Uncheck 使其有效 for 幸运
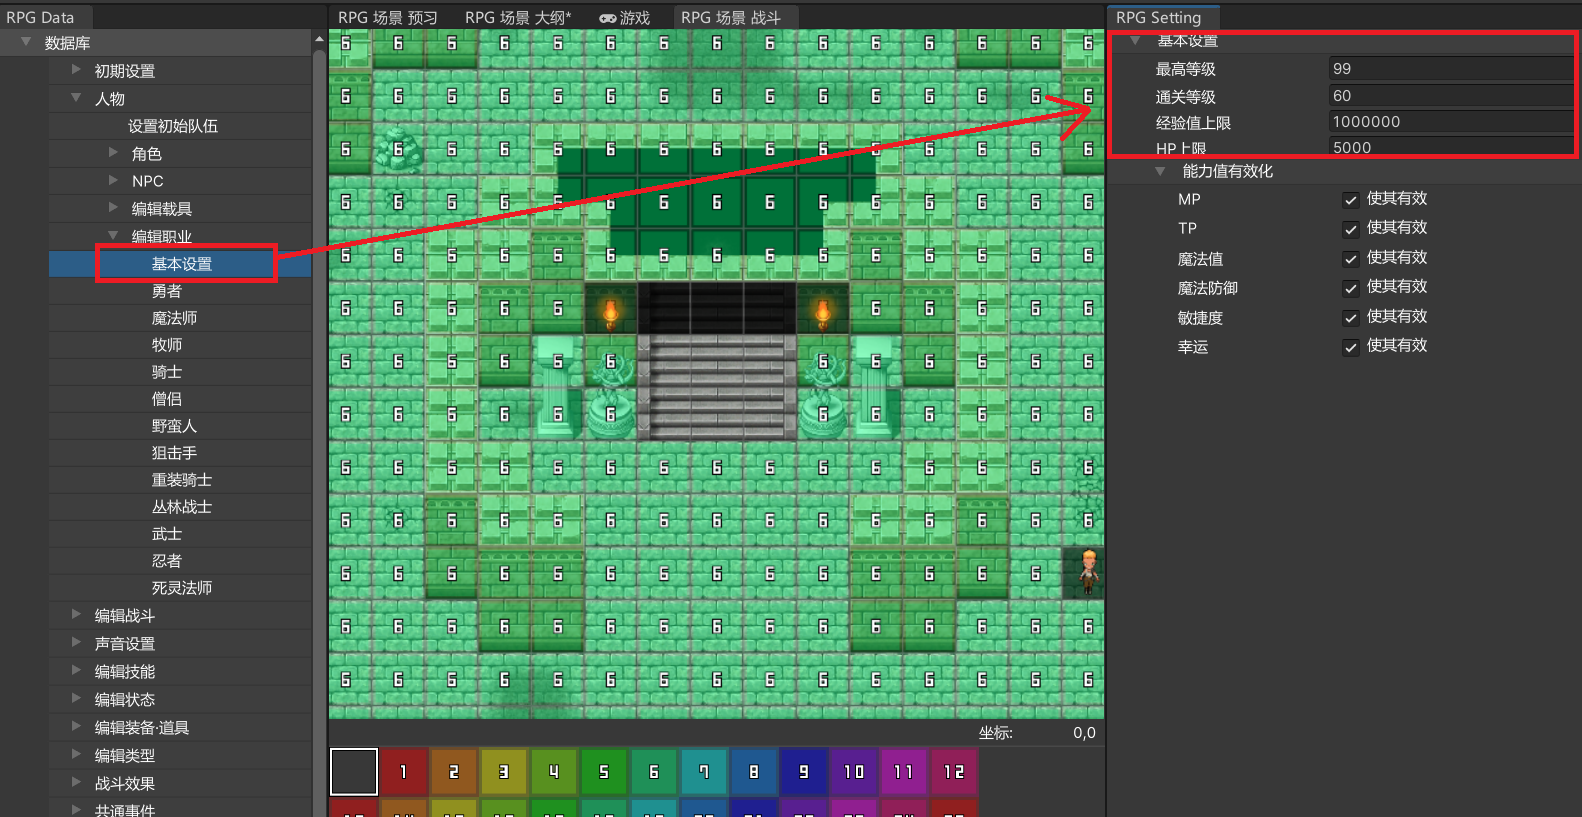Viewport: 1582px width, 817px height. (x=1350, y=347)
